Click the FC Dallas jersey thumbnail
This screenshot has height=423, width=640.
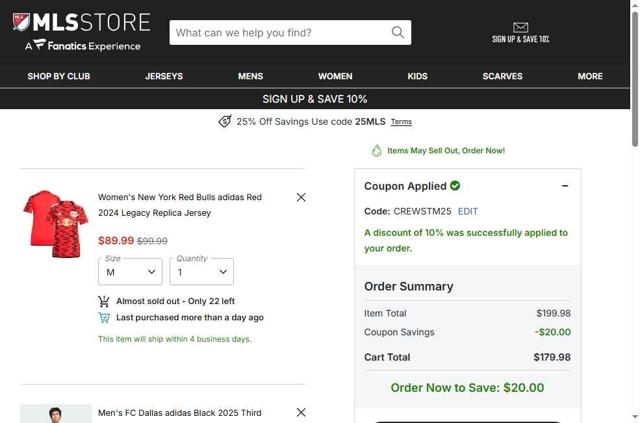[56, 414]
